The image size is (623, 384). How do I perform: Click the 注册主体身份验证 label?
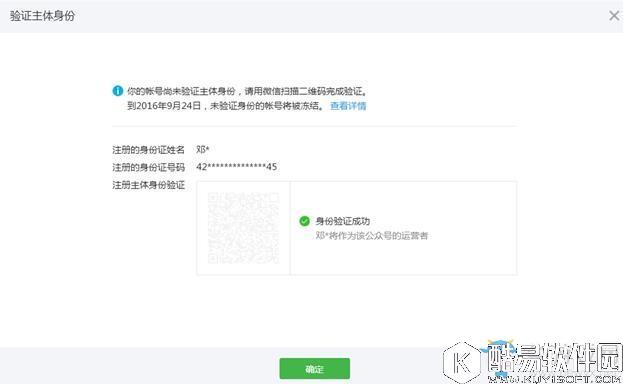point(148,185)
